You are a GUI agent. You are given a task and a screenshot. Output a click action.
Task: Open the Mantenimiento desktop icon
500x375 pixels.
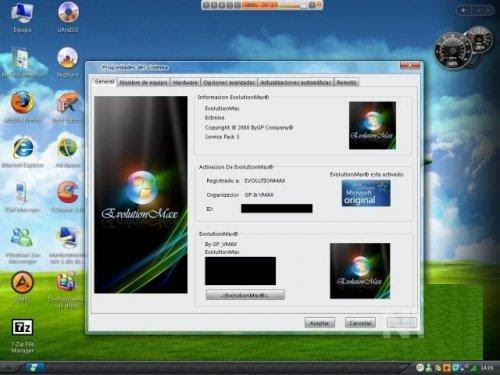click(67, 245)
